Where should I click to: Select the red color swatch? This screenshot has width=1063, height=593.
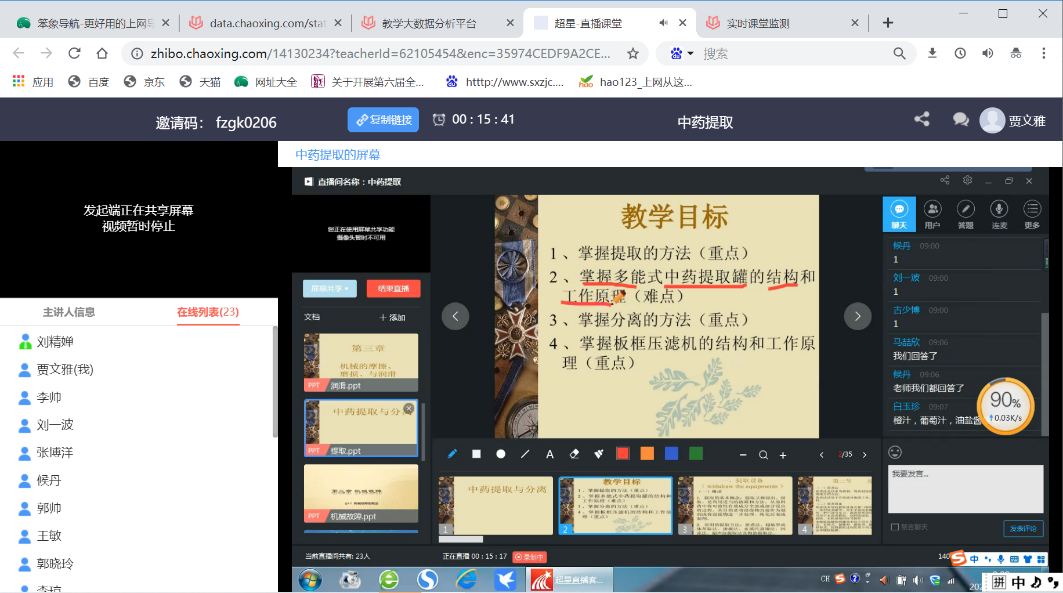(x=623, y=454)
